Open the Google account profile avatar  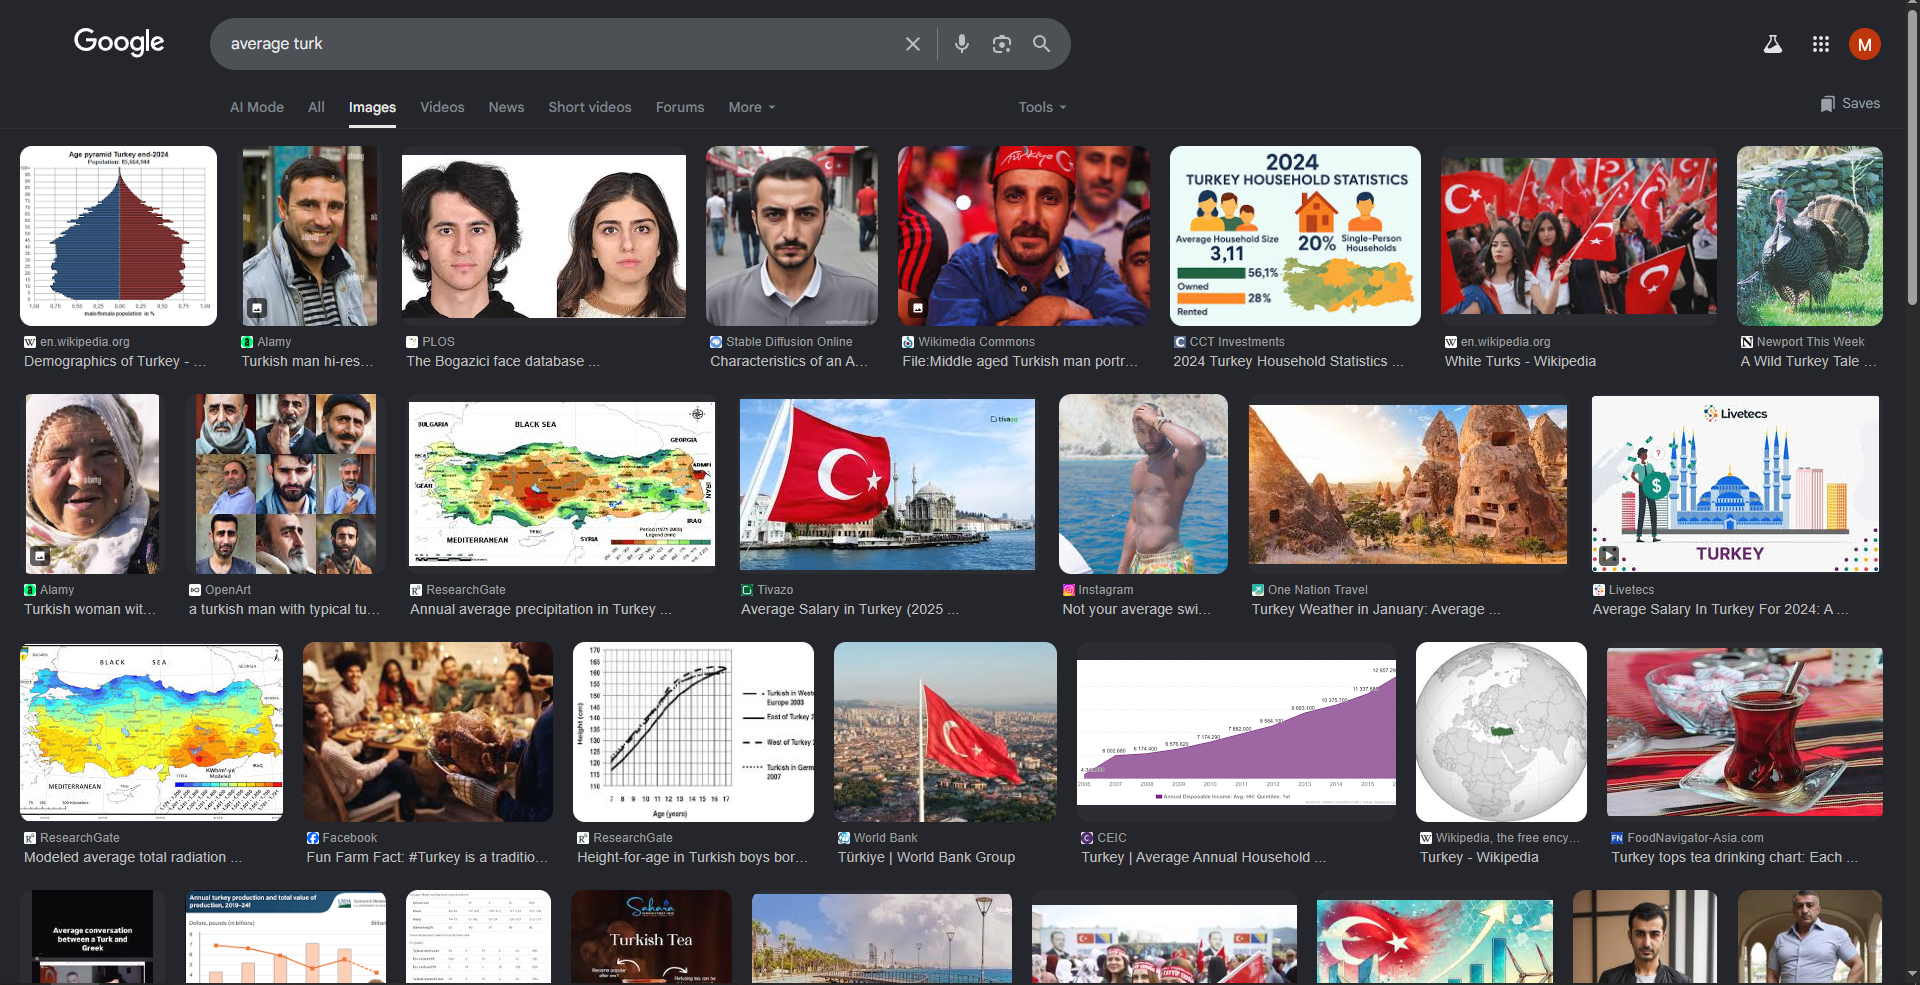[x=1864, y=44]
